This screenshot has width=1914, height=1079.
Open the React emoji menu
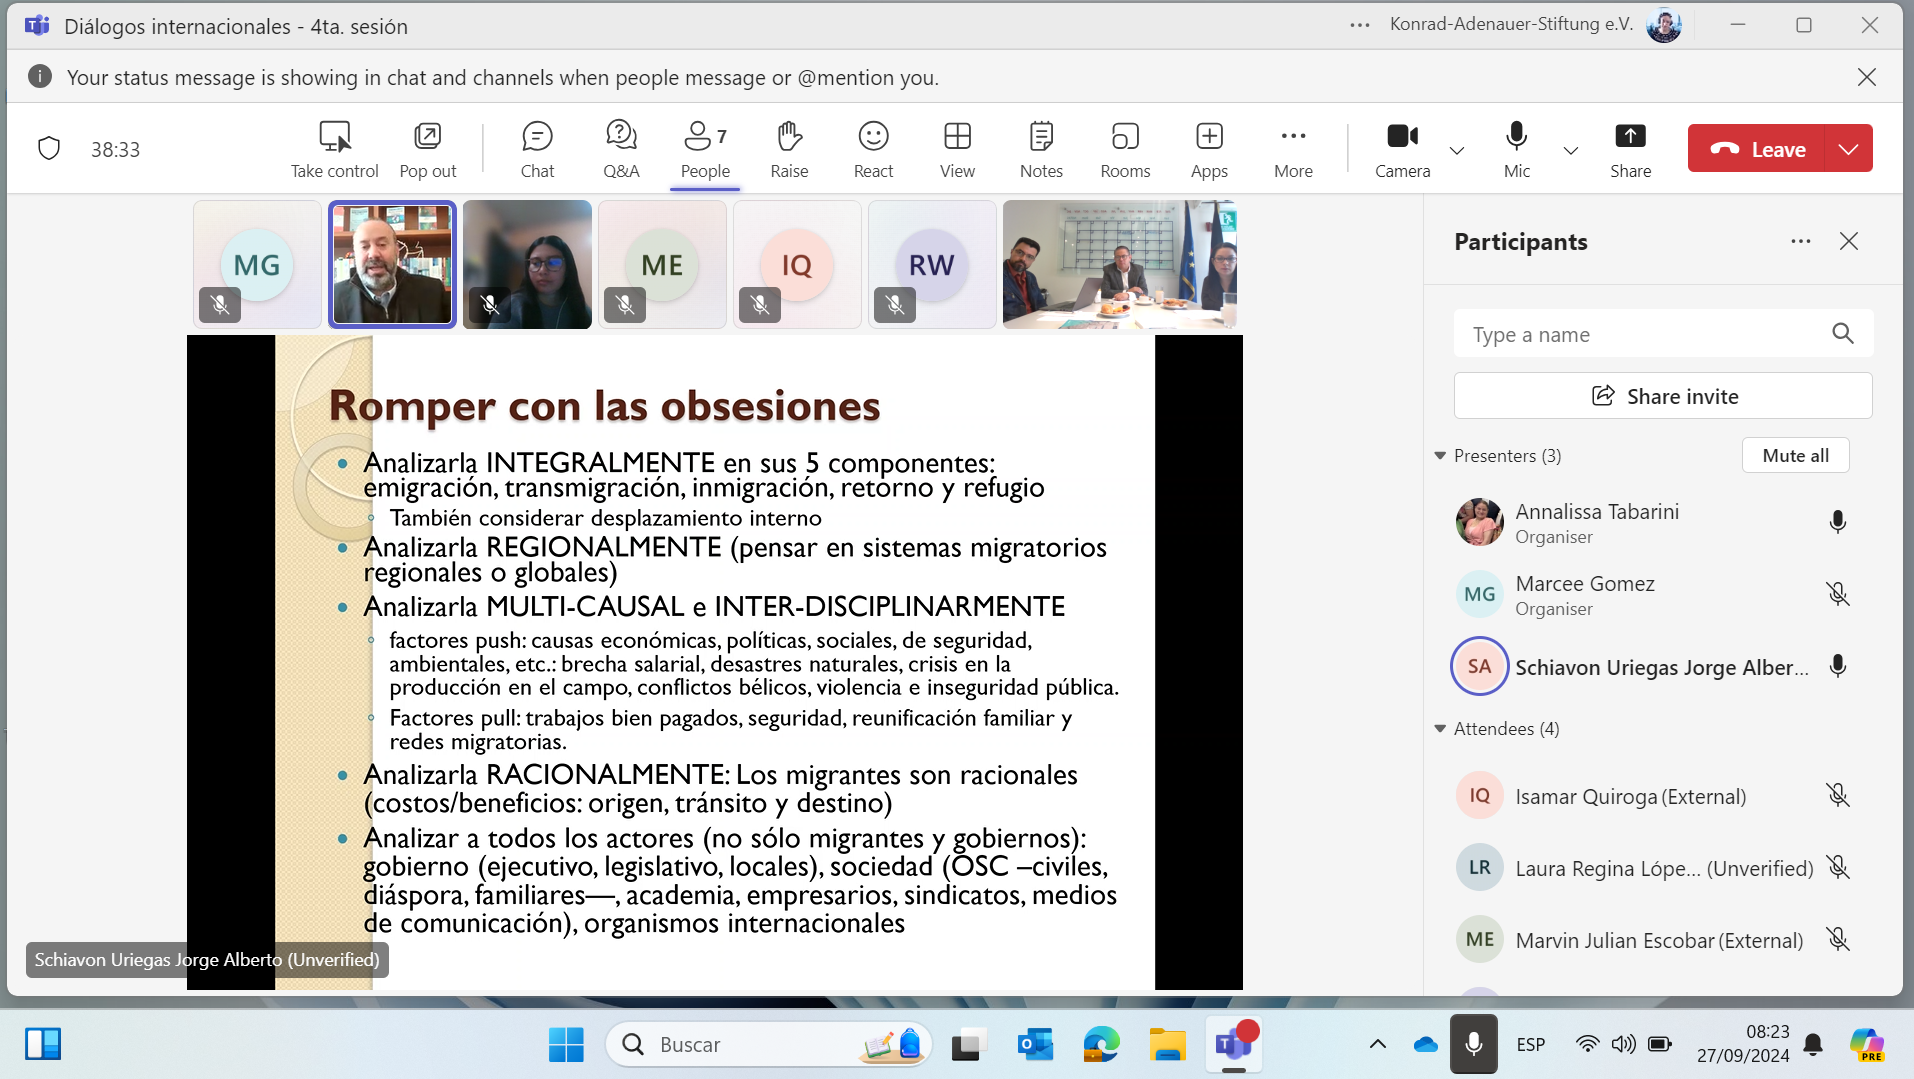tap(873, 149)
